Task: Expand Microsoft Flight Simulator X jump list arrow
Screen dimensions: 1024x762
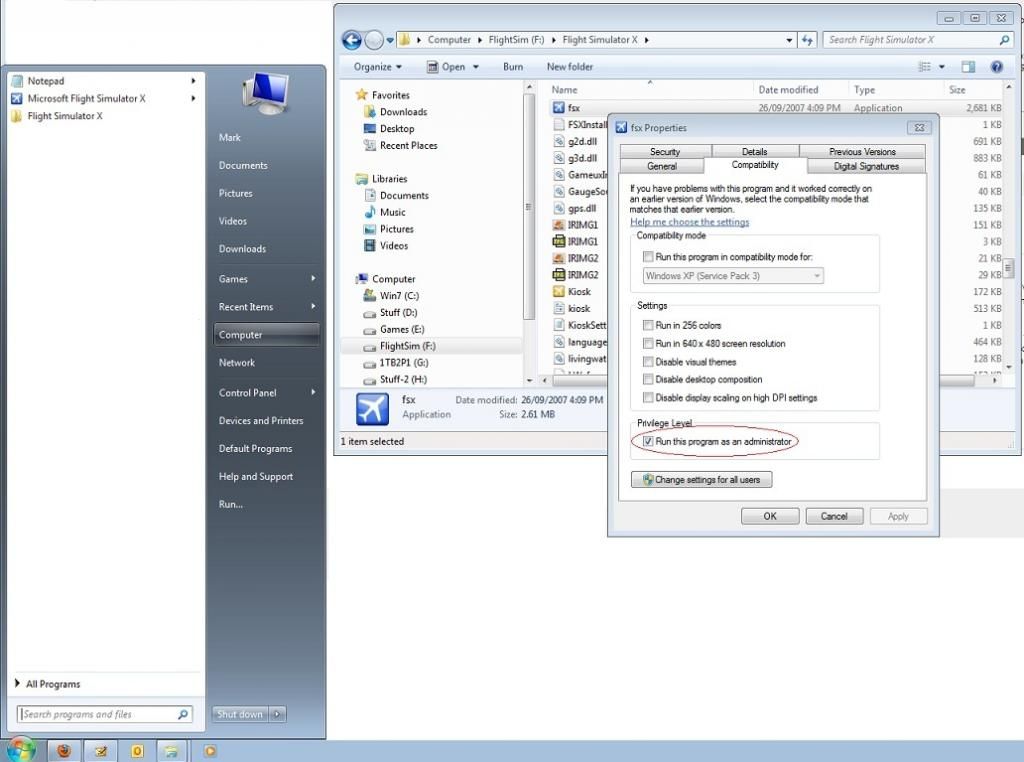Action: pos(193,99)
